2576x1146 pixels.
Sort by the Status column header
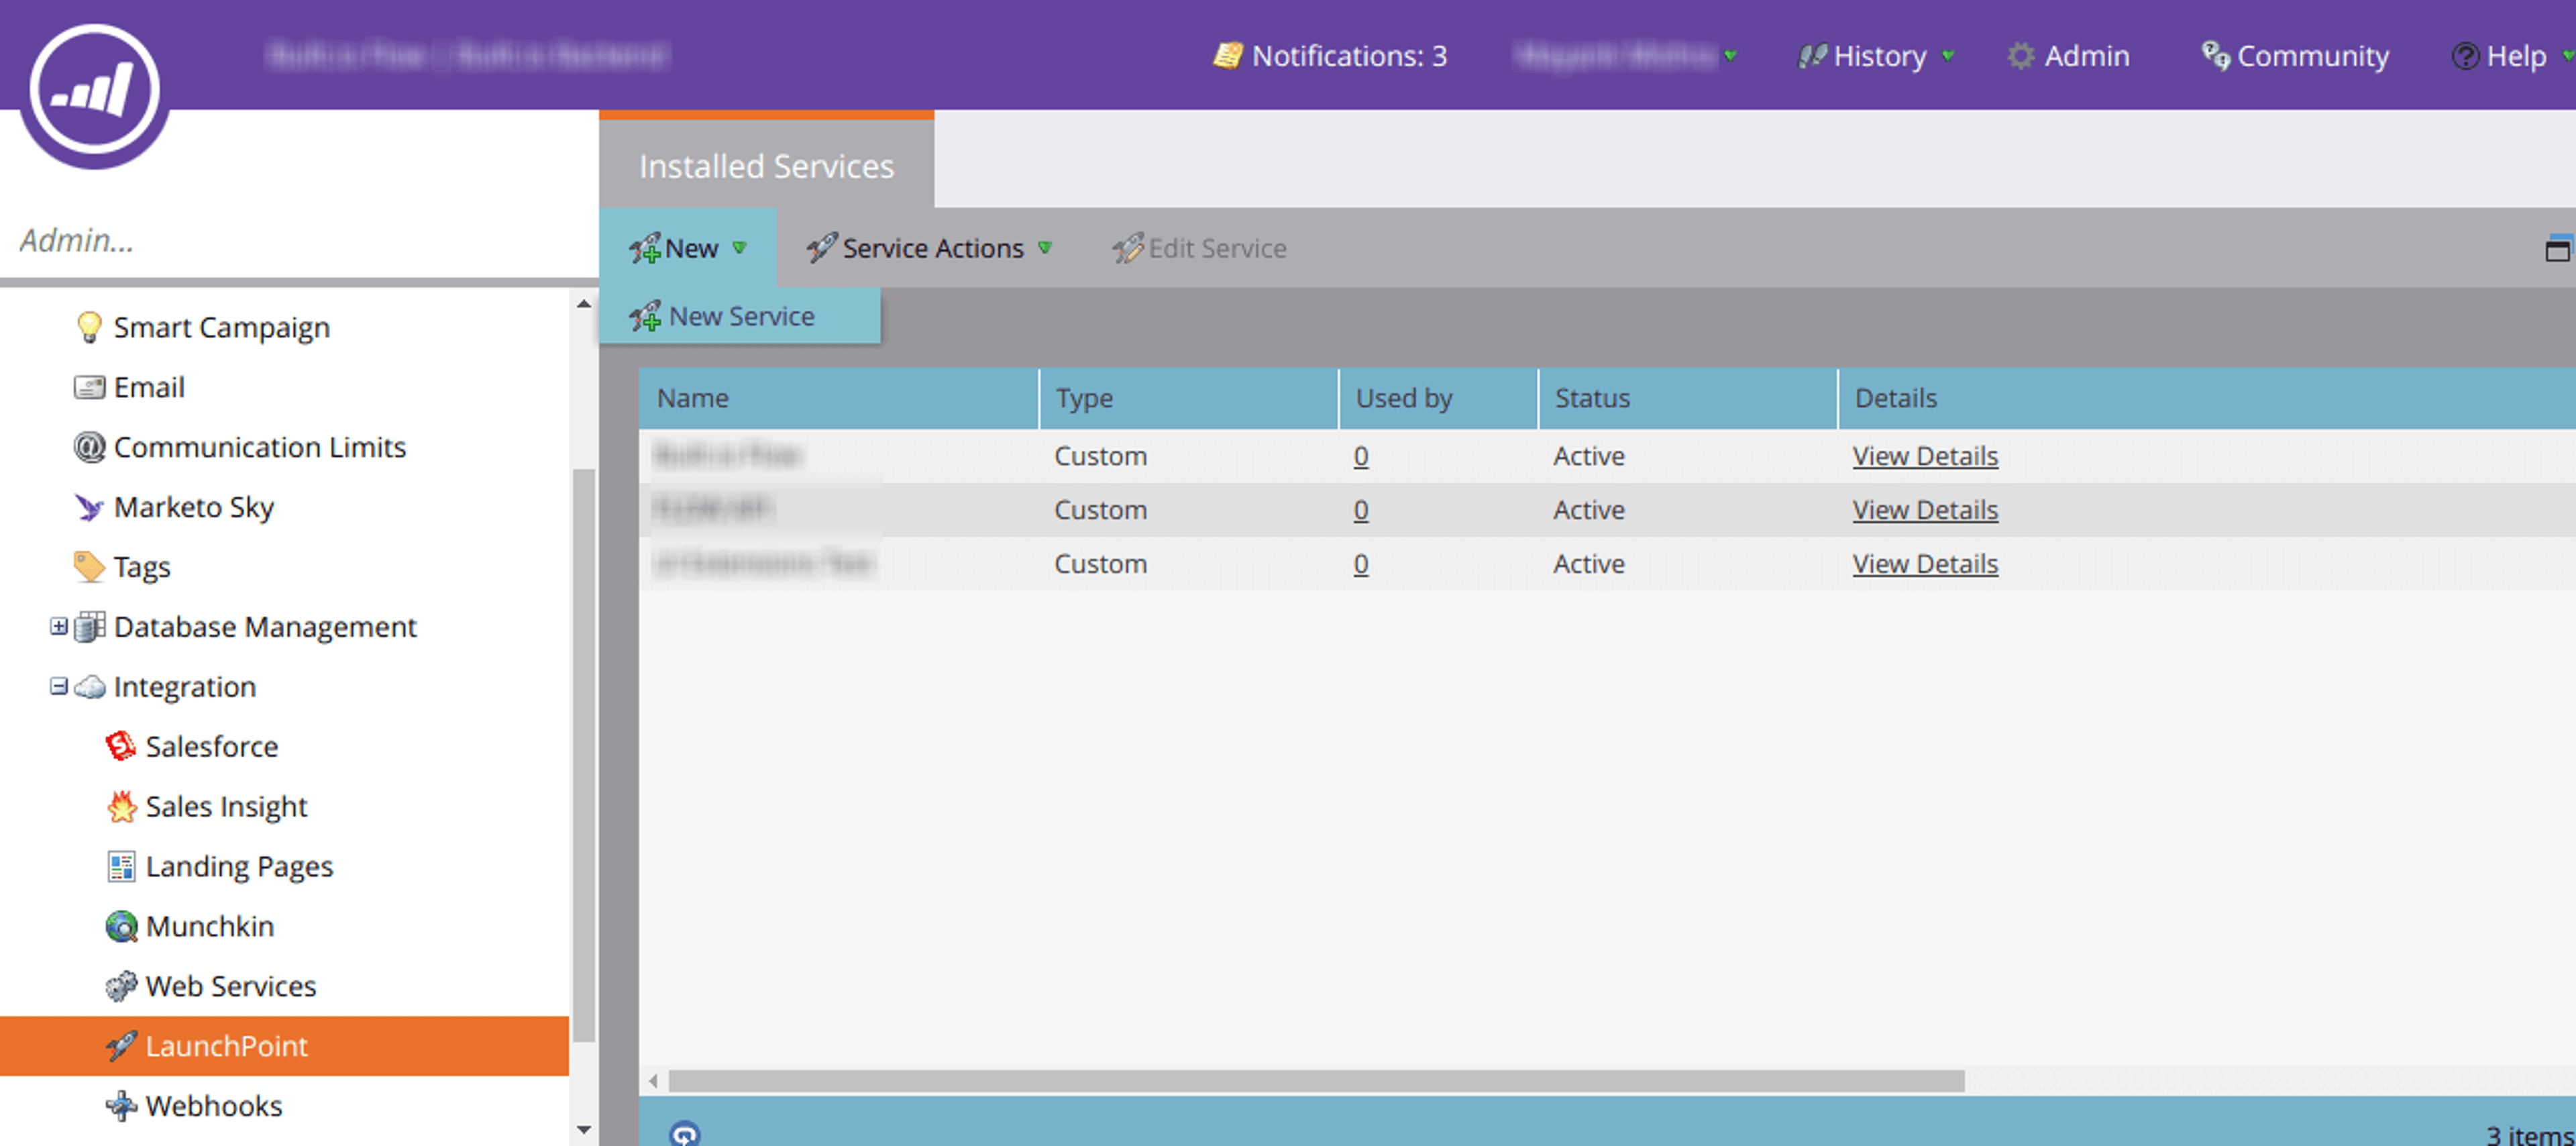(1687, 398)
